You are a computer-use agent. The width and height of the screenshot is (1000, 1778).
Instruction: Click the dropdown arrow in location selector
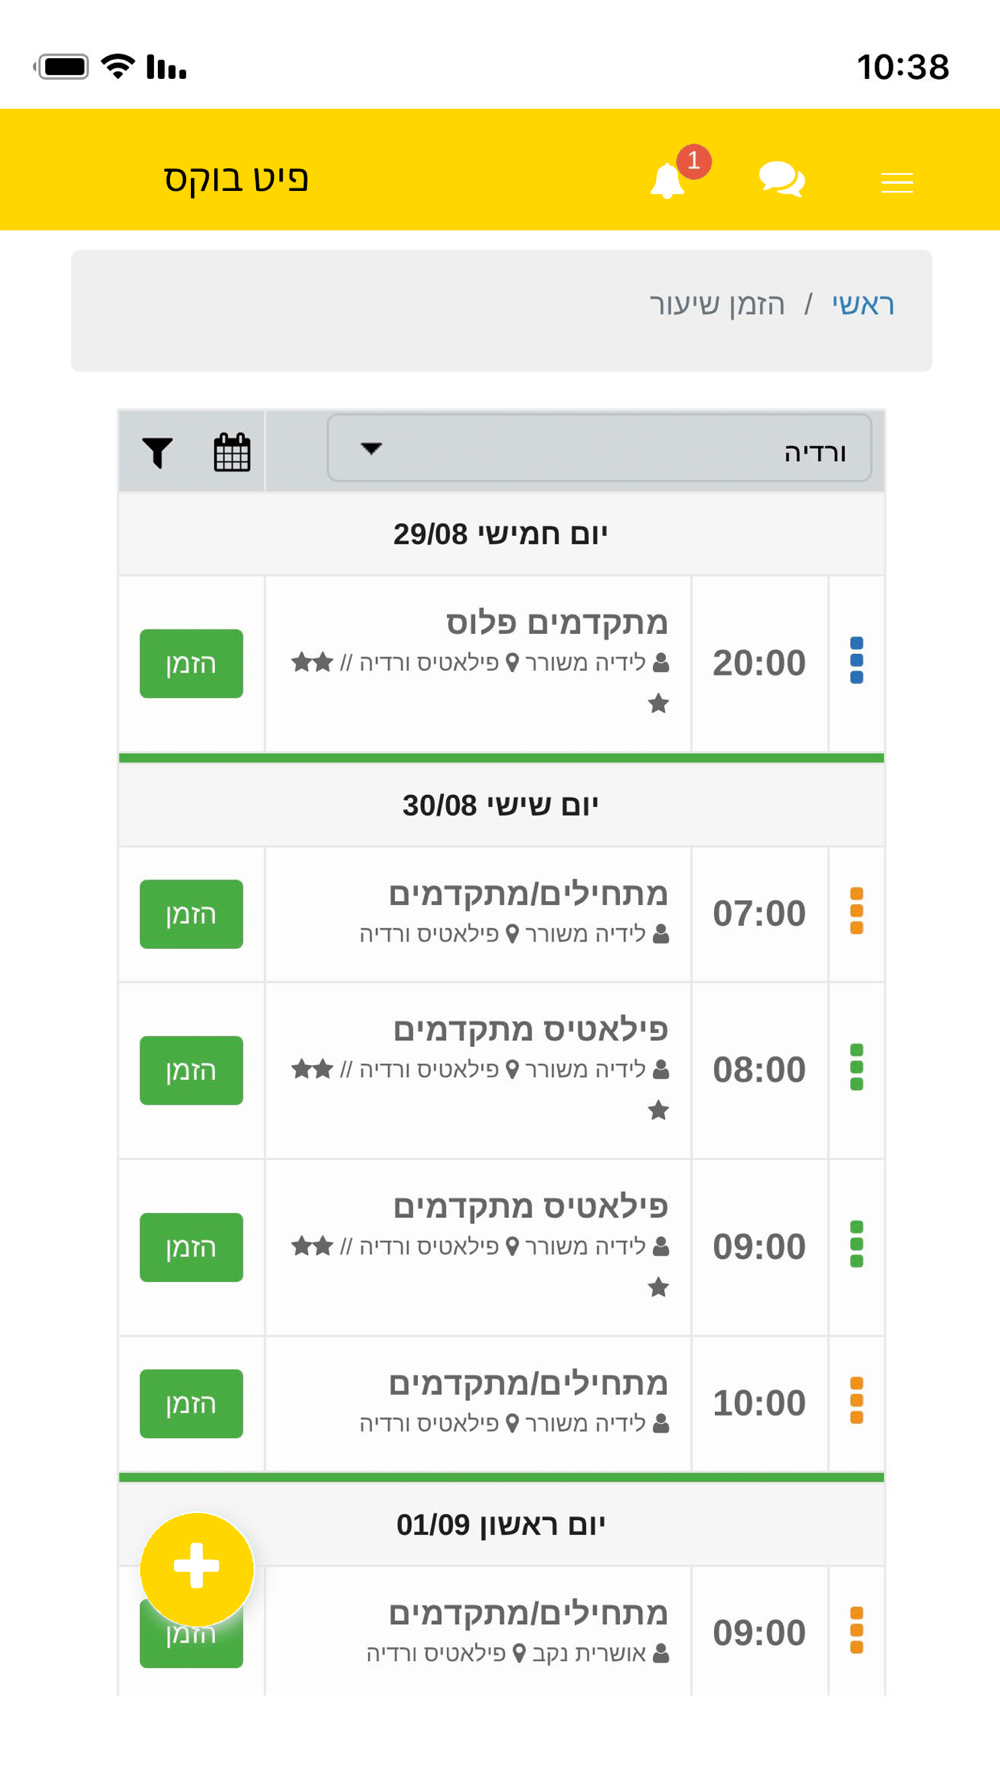click(x=371, y=448)
